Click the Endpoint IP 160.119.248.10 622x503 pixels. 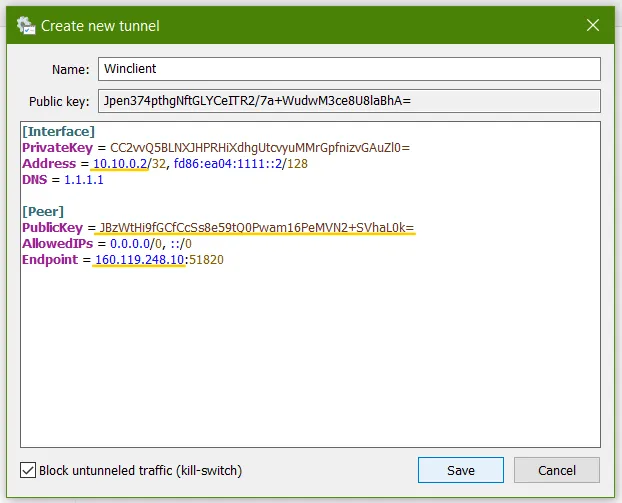point(139,260)
